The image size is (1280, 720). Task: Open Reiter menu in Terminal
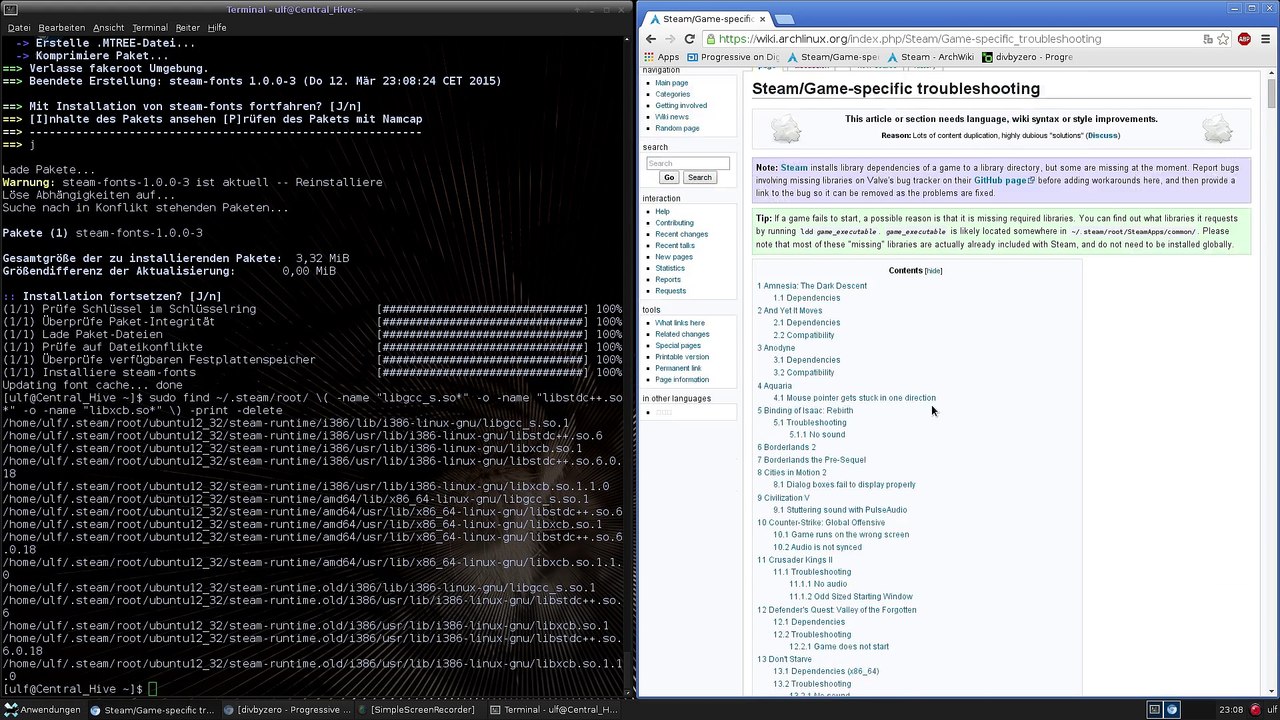tap(187, 28)
